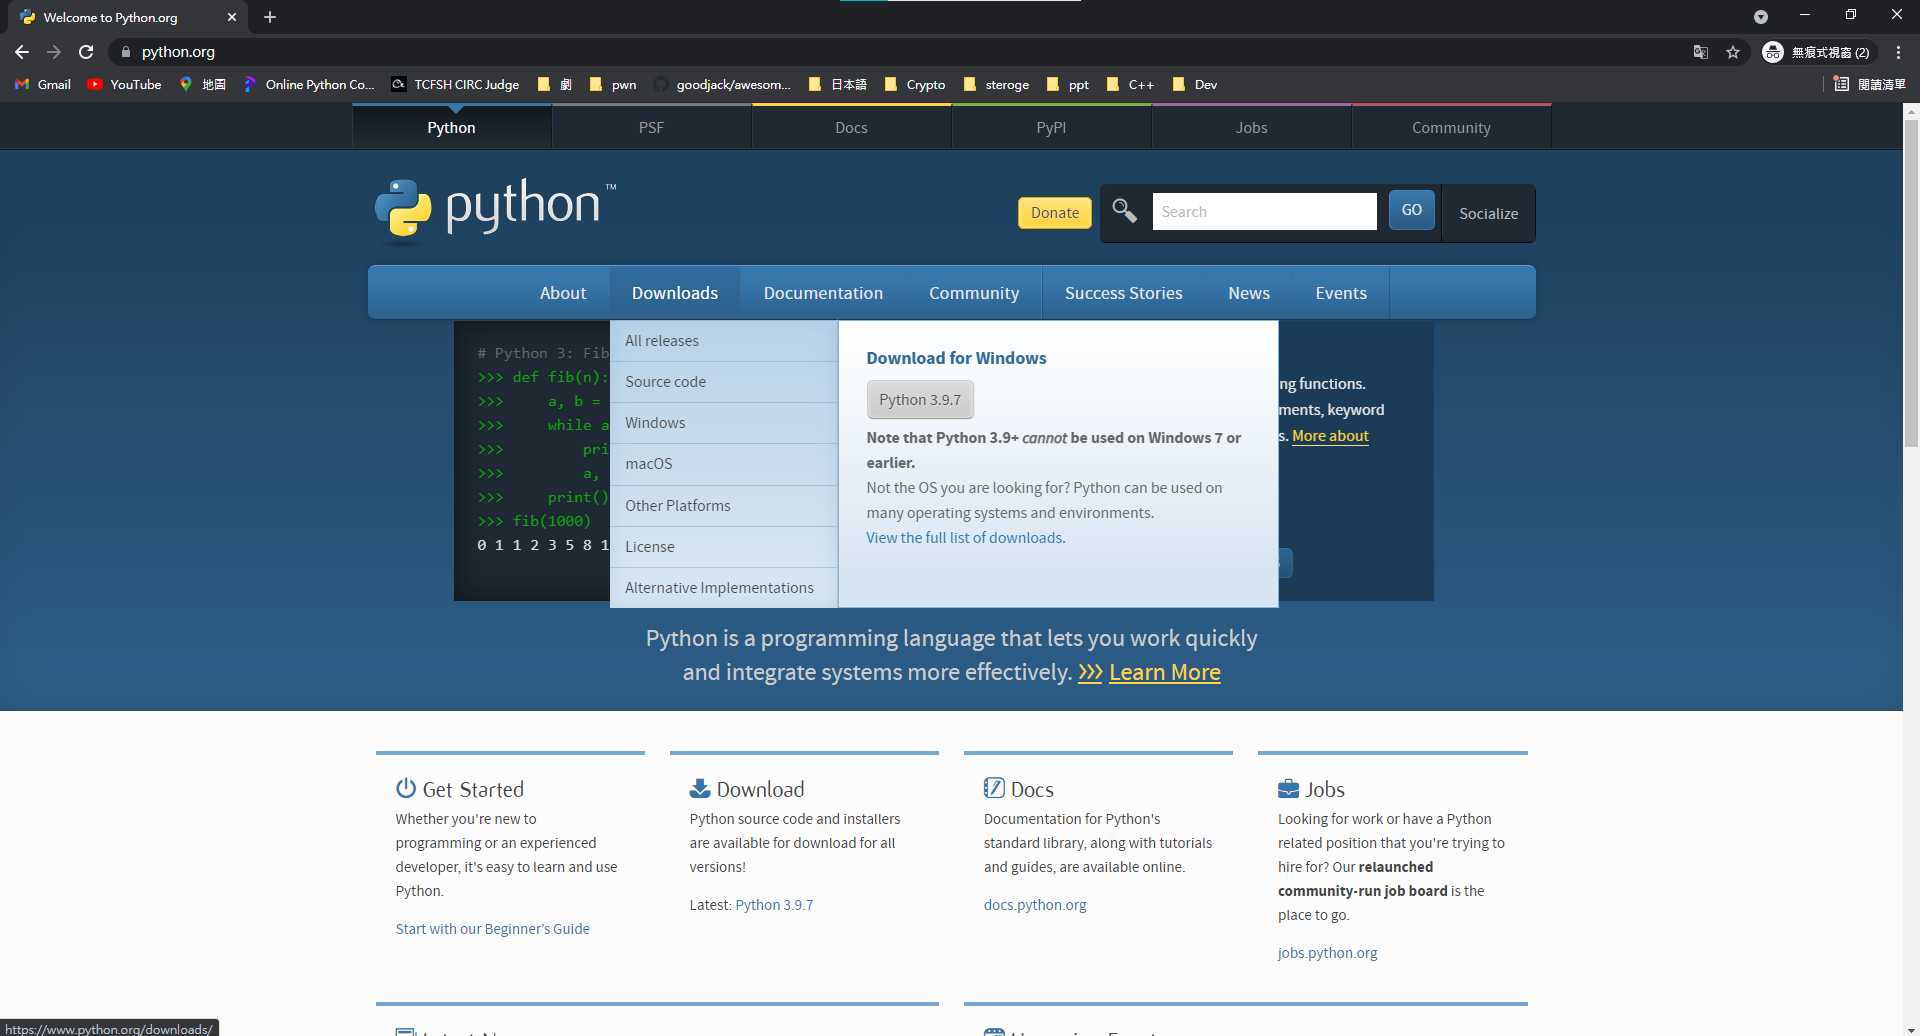Choose License in Downloads menu

(x=724, y=547)
